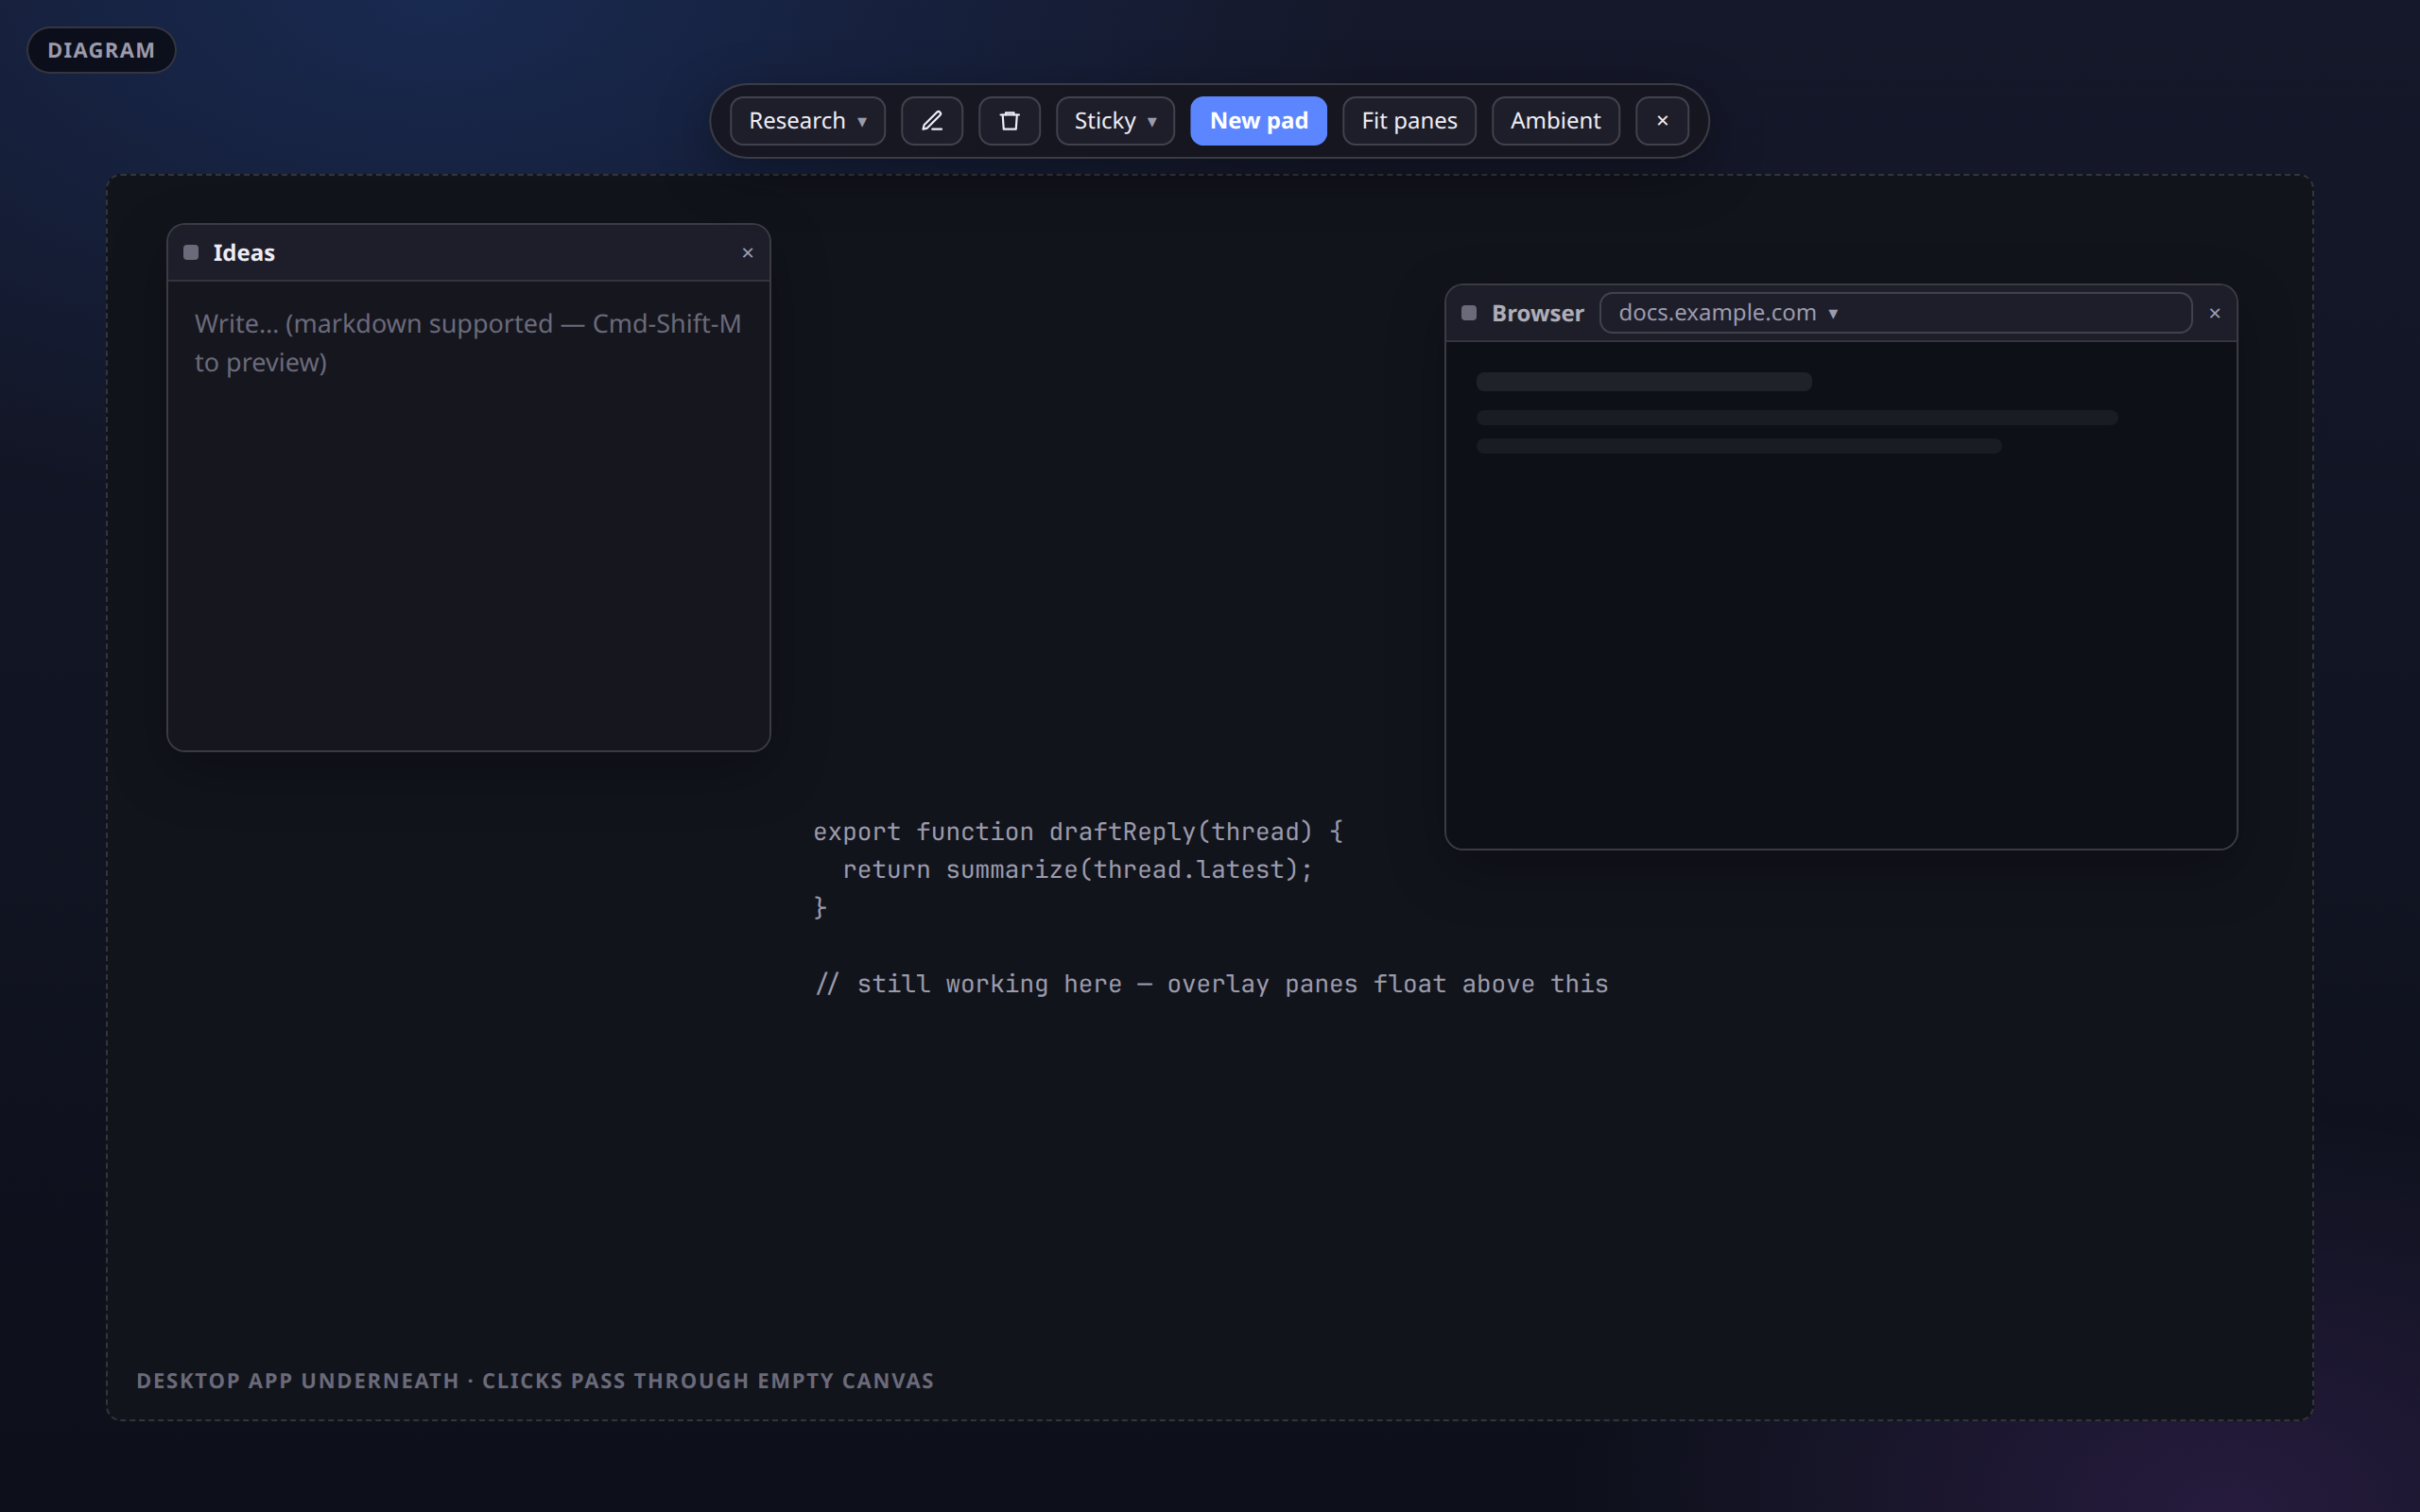2420x1512 pixels.
Task: Select the DIAGRAM label badge
Action: (x=101, y=50)
